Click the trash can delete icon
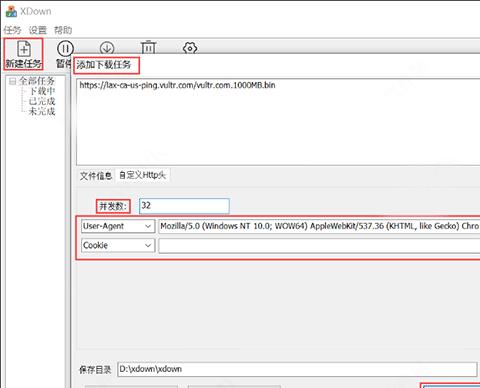This screenshot has height=388, width=480. [x=148, y=47]
